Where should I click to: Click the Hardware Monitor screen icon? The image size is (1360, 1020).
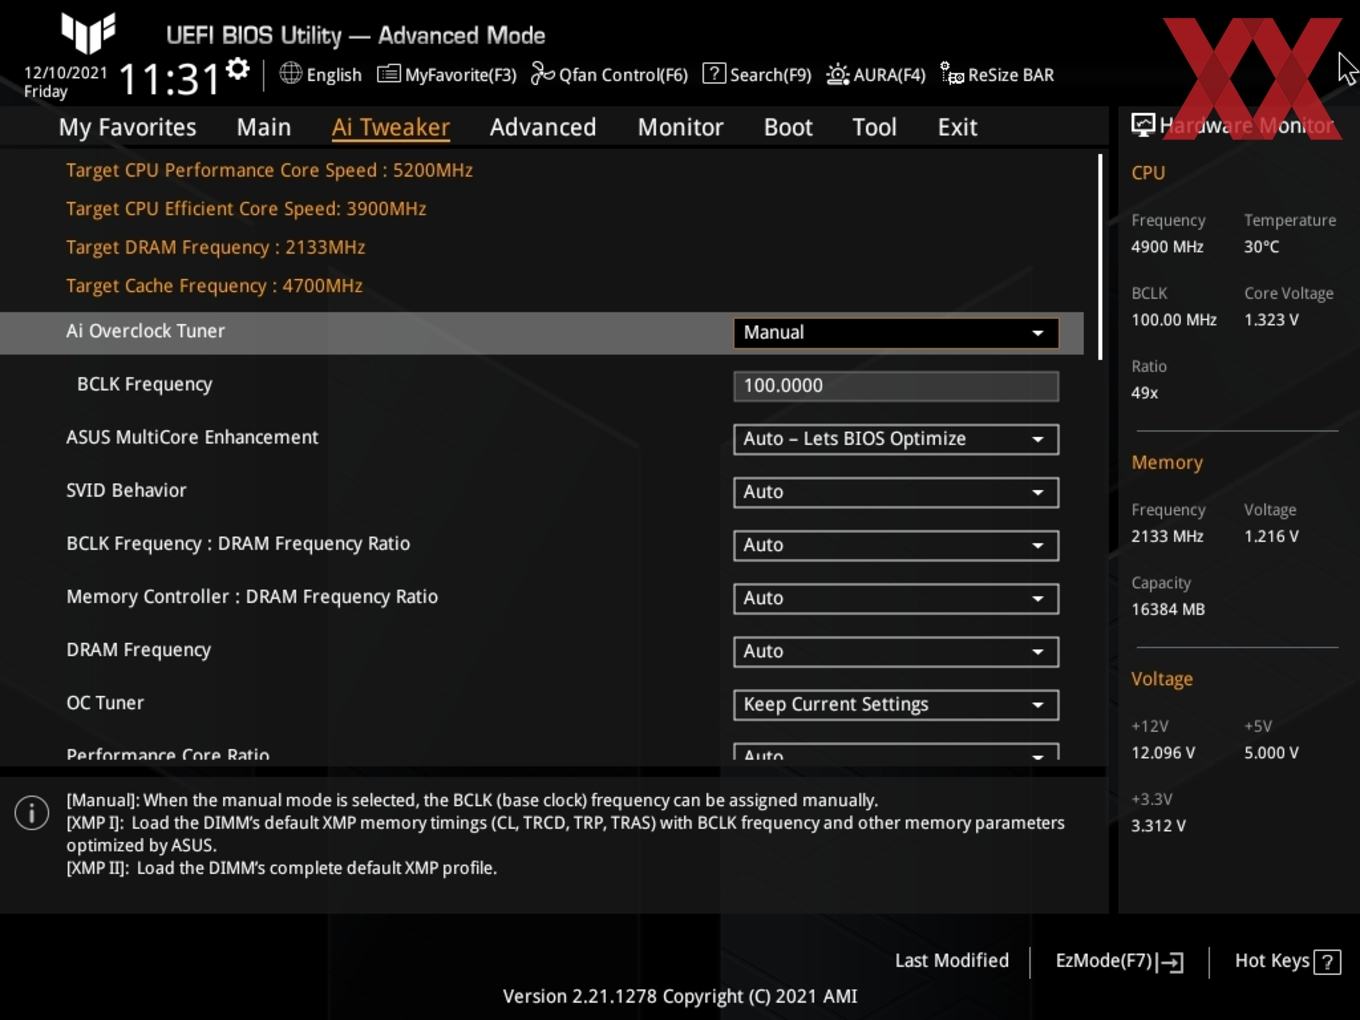click(x=1143, y=125)
